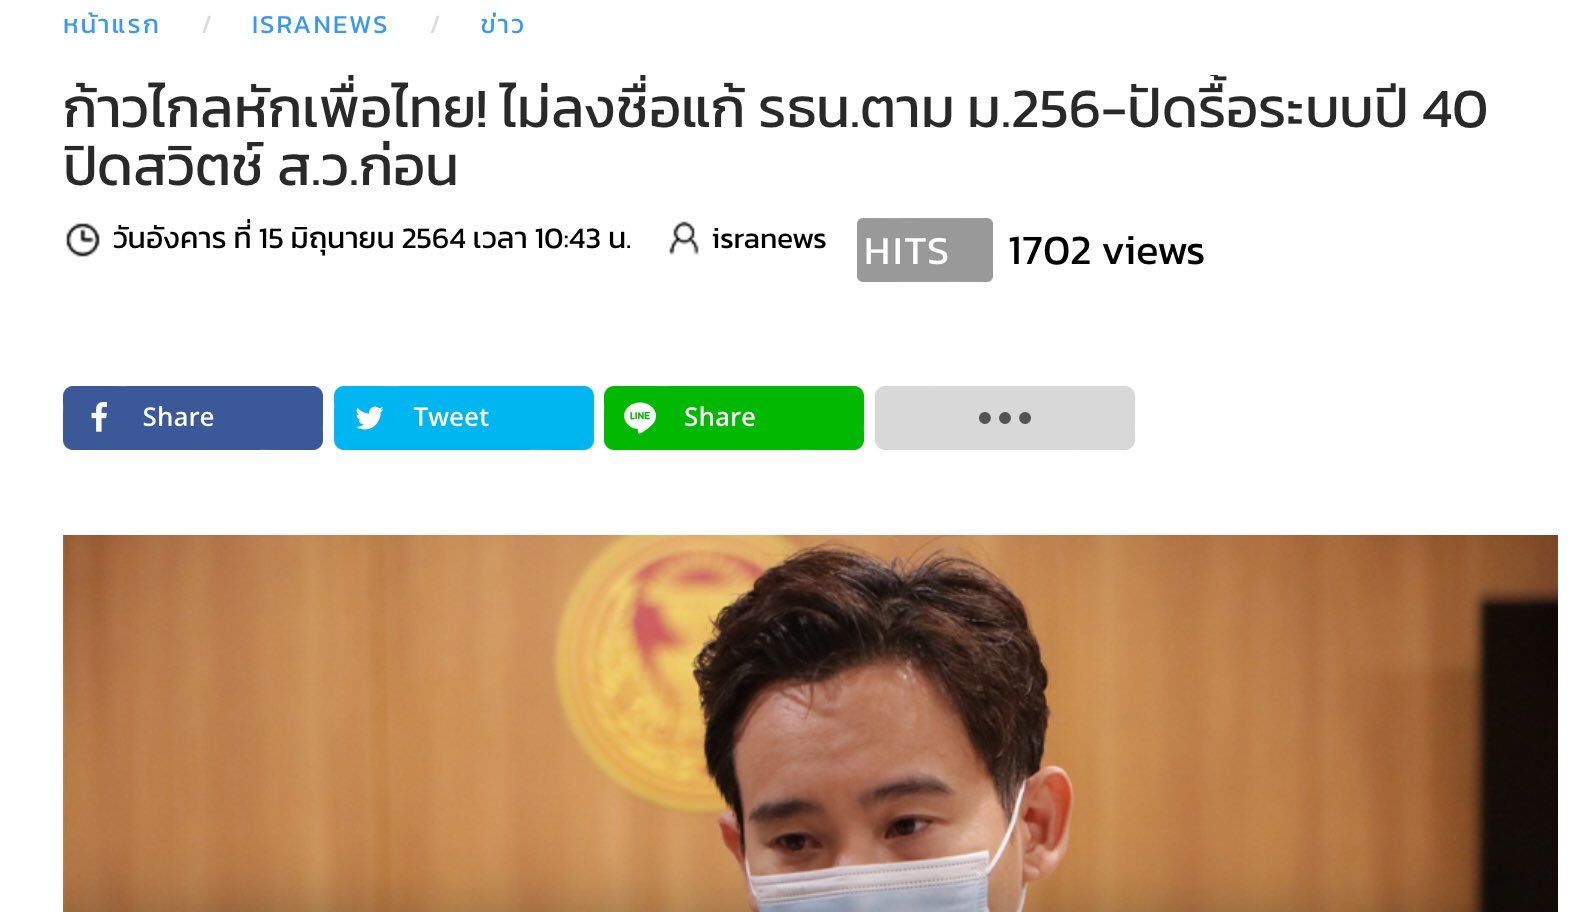Click the 1702 views counter
Screen dimensions: 1587x912
coord(1106,251)
